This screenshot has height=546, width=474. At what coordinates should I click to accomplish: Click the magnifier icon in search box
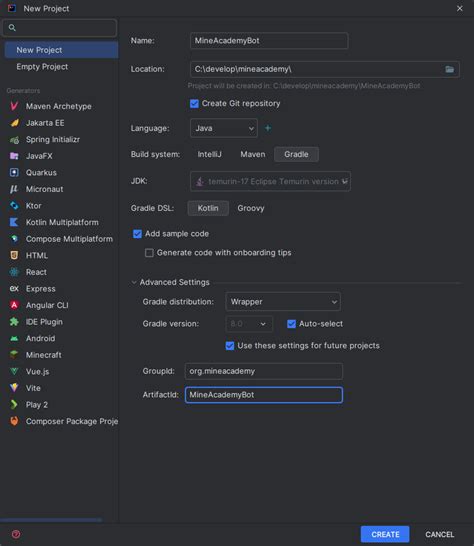tap(12, 28)
